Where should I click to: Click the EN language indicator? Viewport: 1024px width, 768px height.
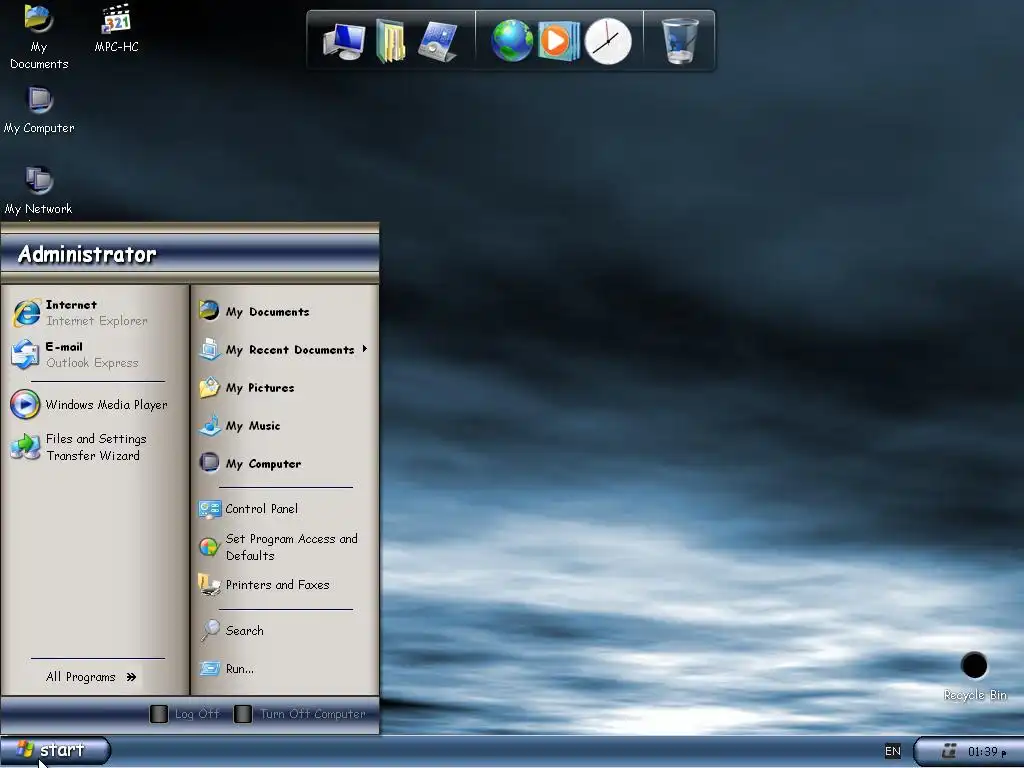coord(893,751)
